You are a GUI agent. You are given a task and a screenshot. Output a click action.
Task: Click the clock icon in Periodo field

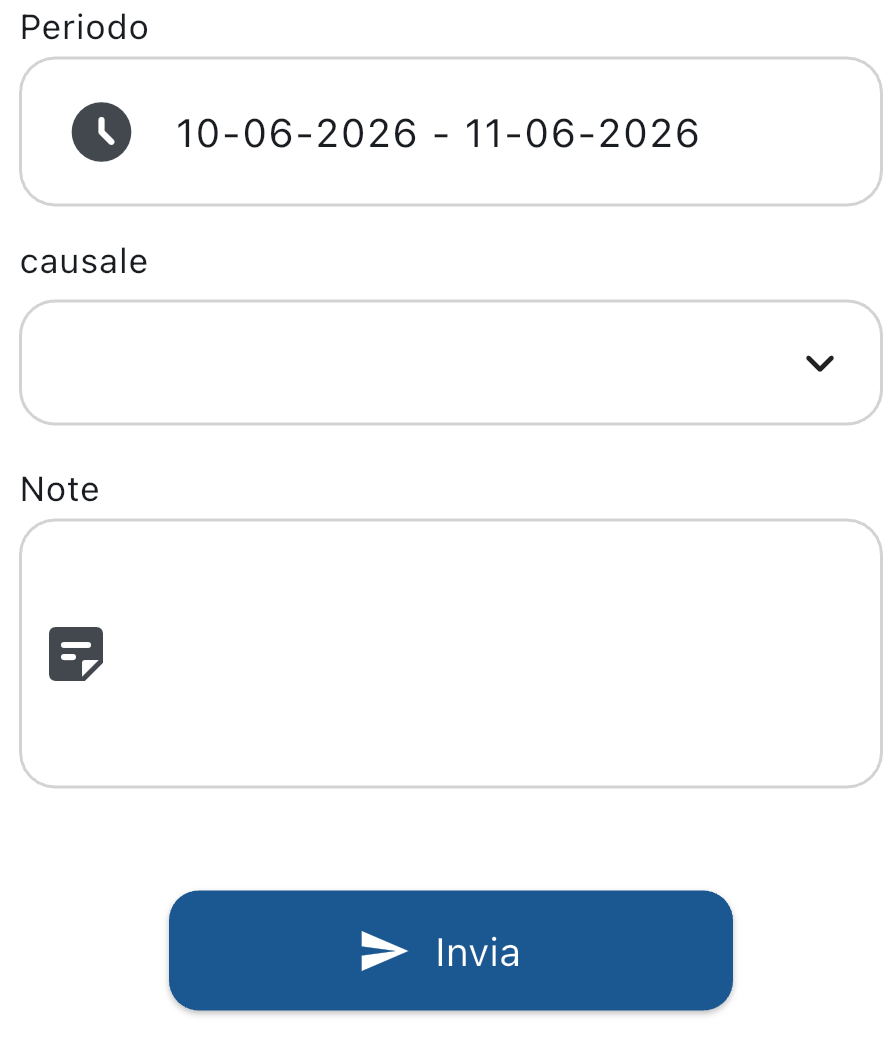click(101, 132)
